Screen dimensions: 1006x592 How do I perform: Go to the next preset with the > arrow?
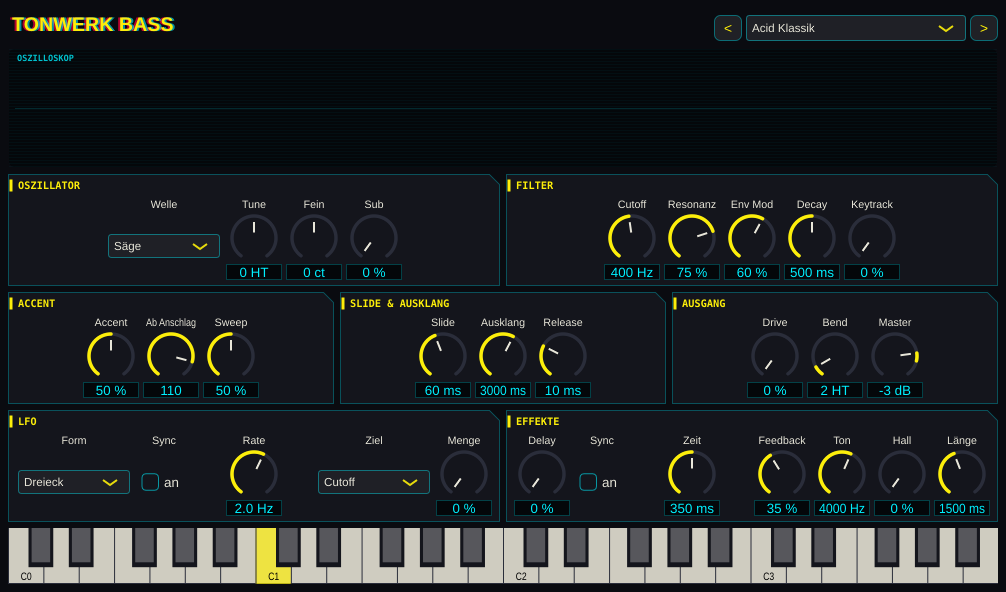click(984, 28)
